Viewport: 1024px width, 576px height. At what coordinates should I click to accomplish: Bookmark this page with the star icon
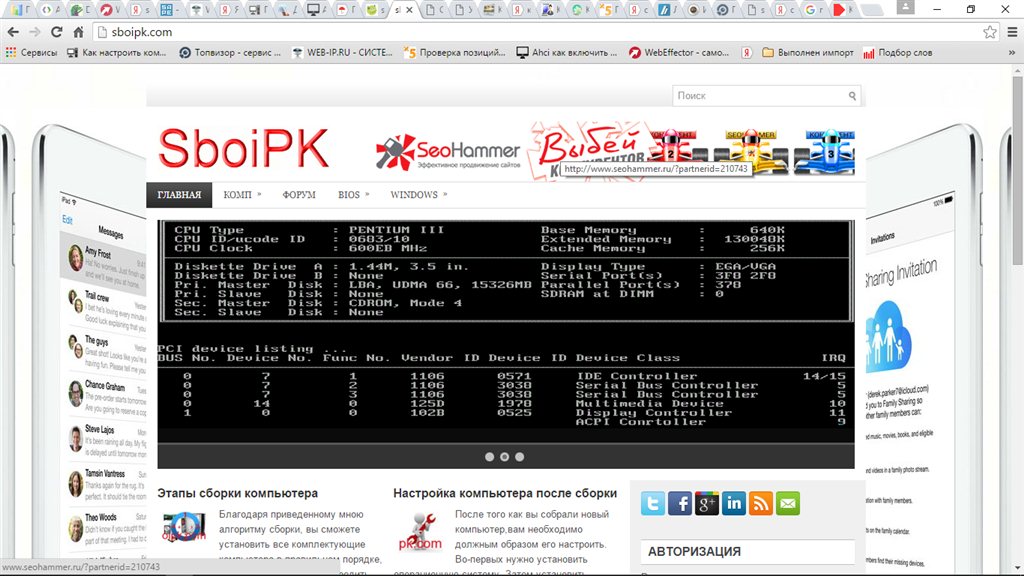[x=989, y=32]
